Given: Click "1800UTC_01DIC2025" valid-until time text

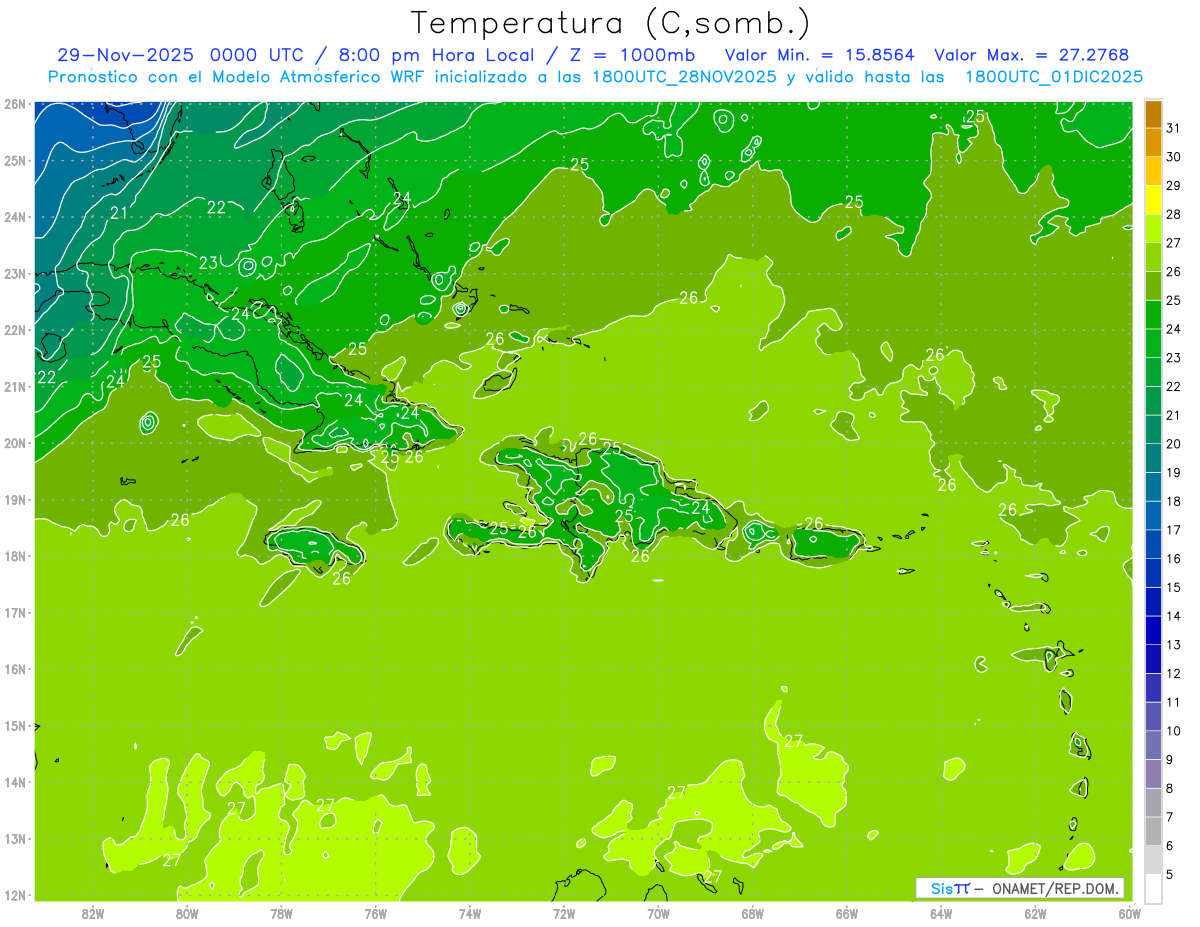Looking at the screenshot, I should (1055, 77).
